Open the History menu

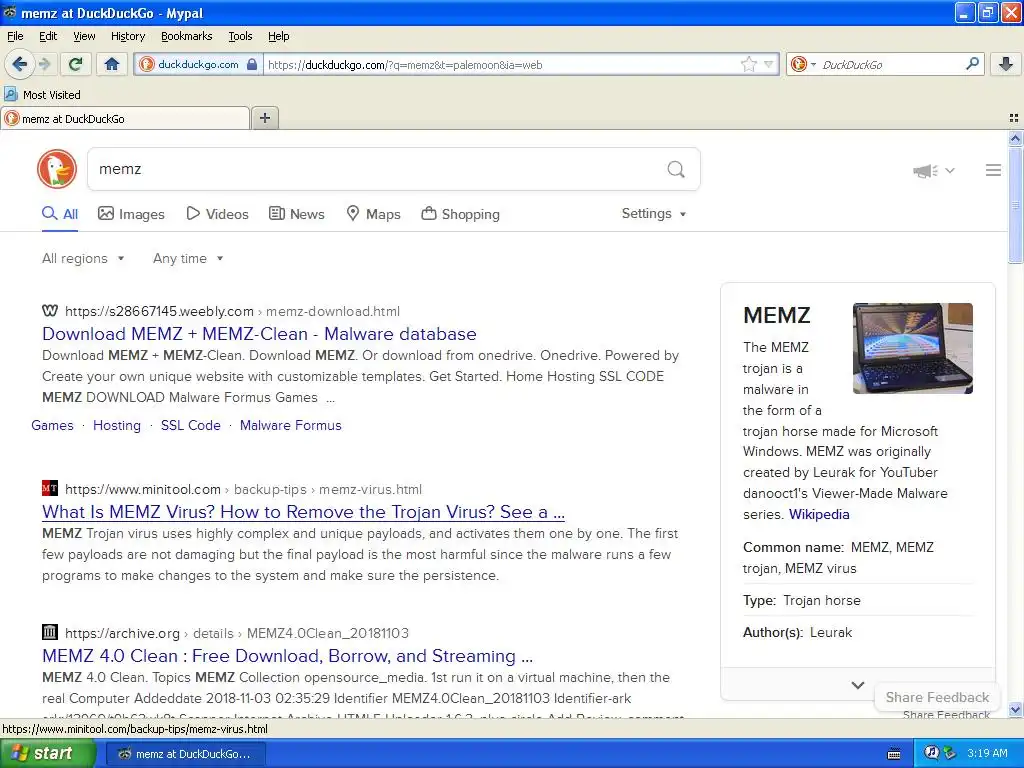click(x=128, y=36)
